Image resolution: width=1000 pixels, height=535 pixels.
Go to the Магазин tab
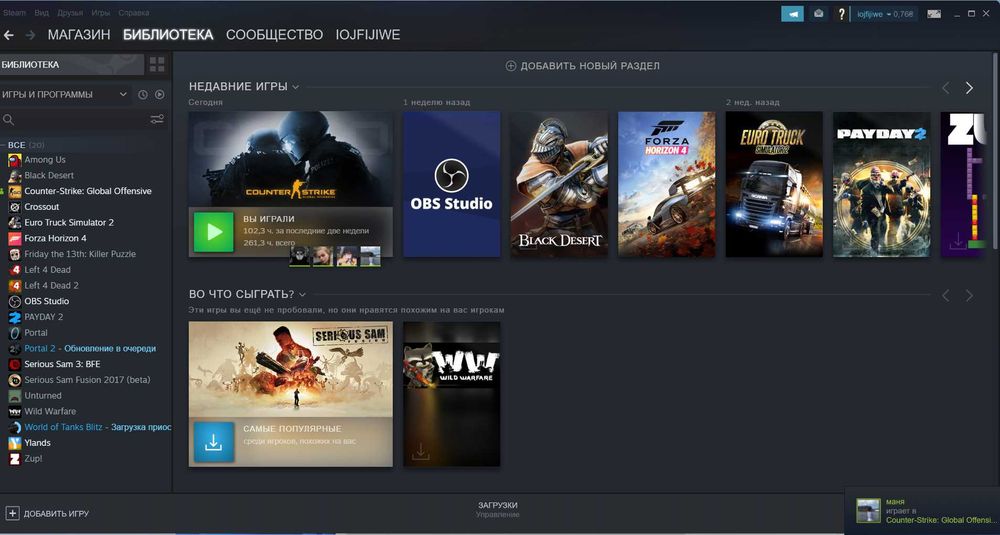pos(79,35)
